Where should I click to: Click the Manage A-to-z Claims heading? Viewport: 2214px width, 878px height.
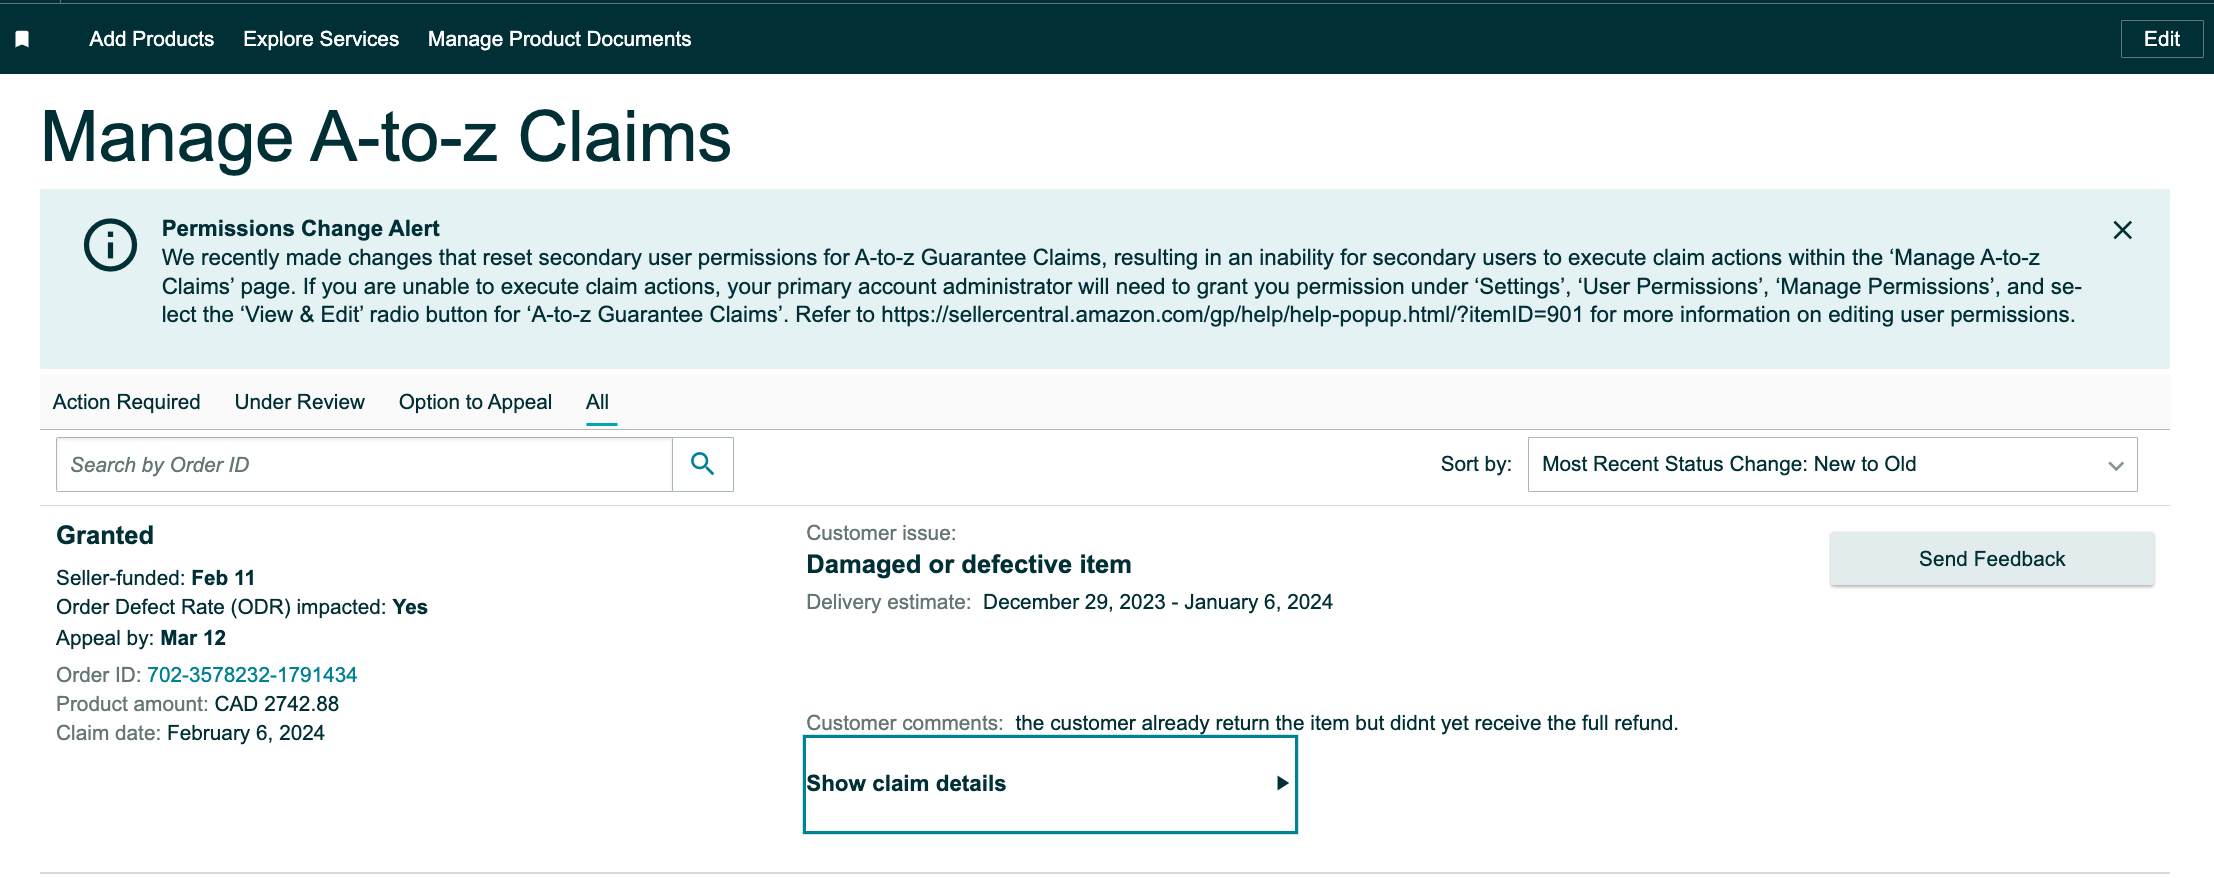click(x=386, y=137)
